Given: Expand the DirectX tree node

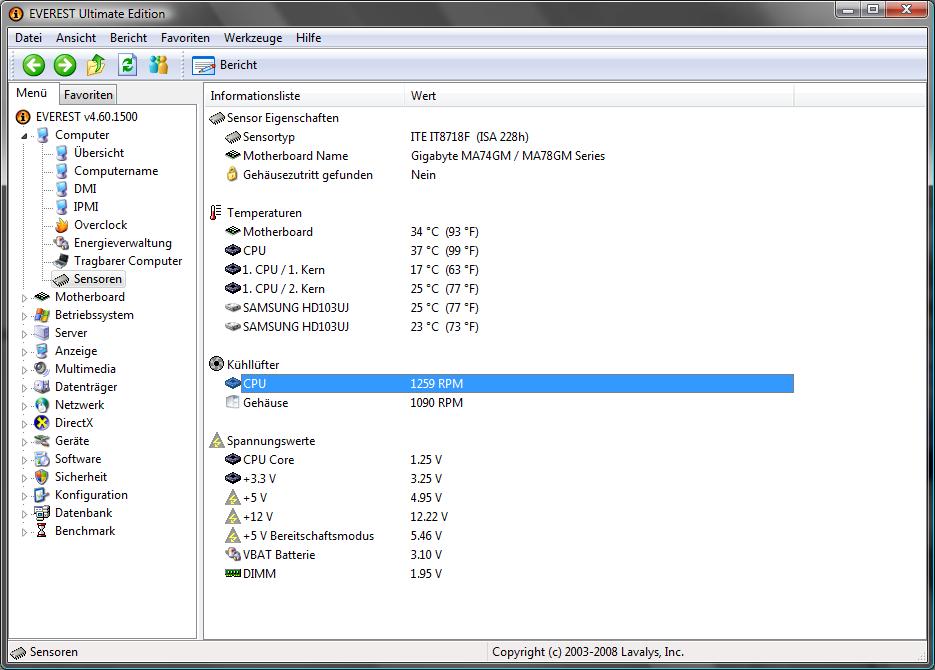Looking at the screenshot, I should coord(24,424).
